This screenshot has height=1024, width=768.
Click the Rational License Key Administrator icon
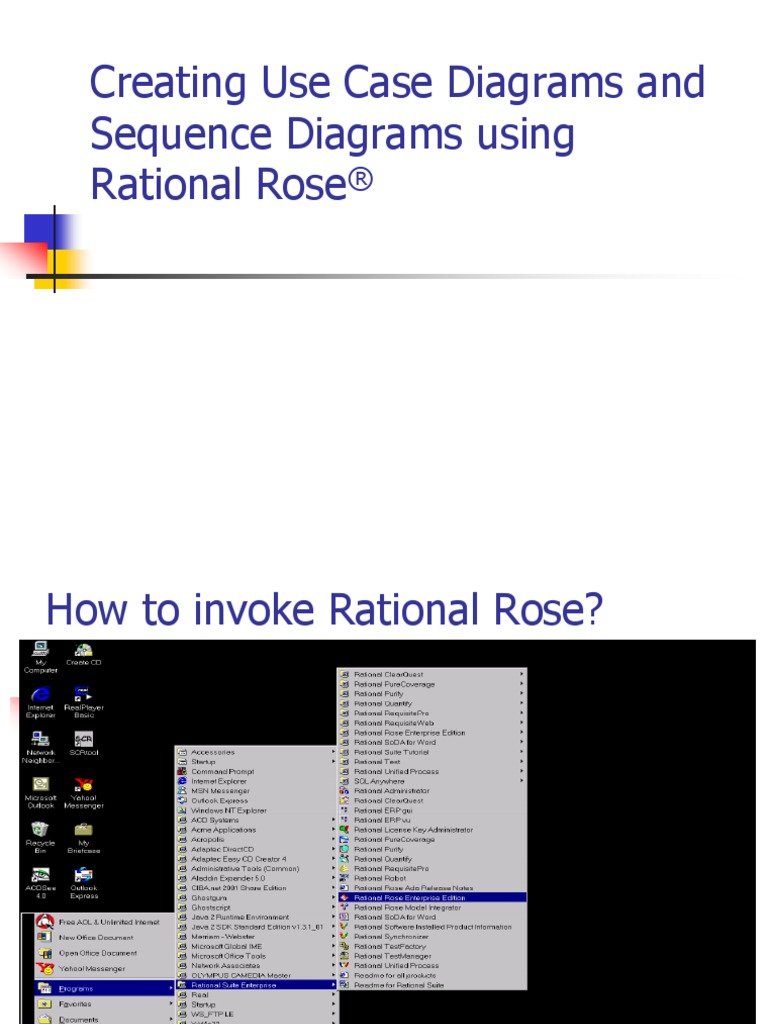tap(344, 829)
